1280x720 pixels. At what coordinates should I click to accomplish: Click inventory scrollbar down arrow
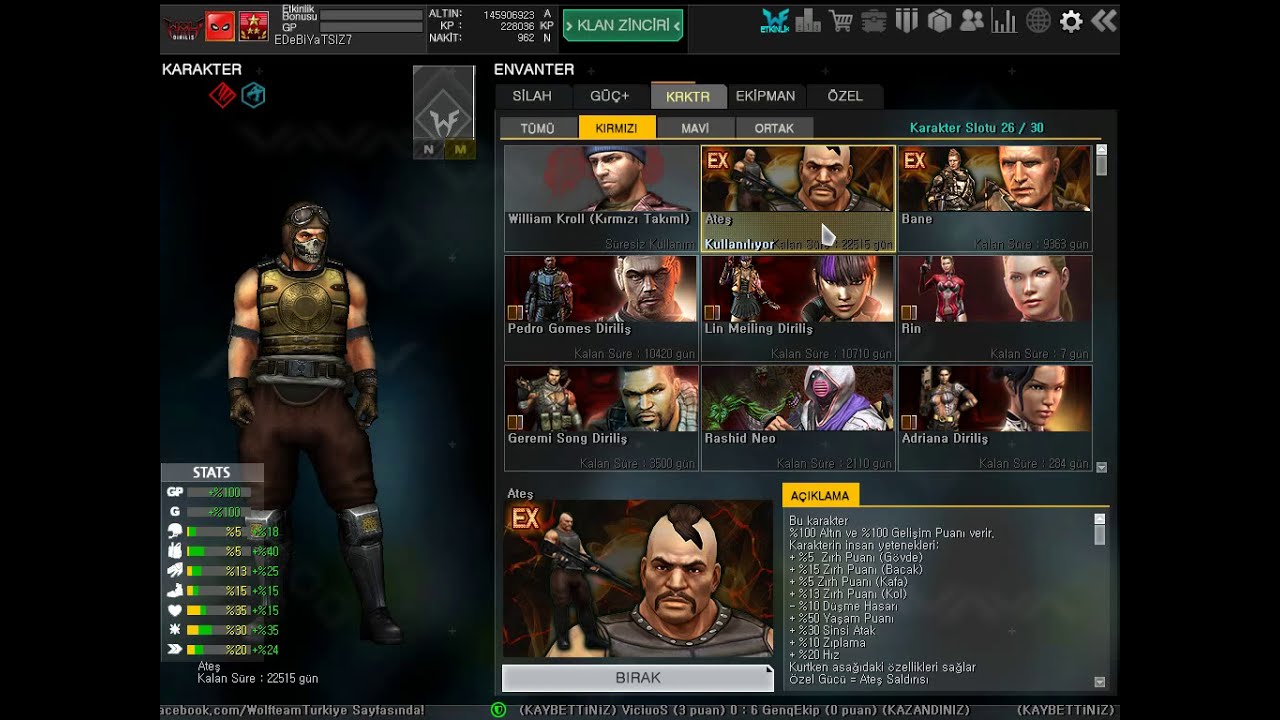coord(1102,467)
